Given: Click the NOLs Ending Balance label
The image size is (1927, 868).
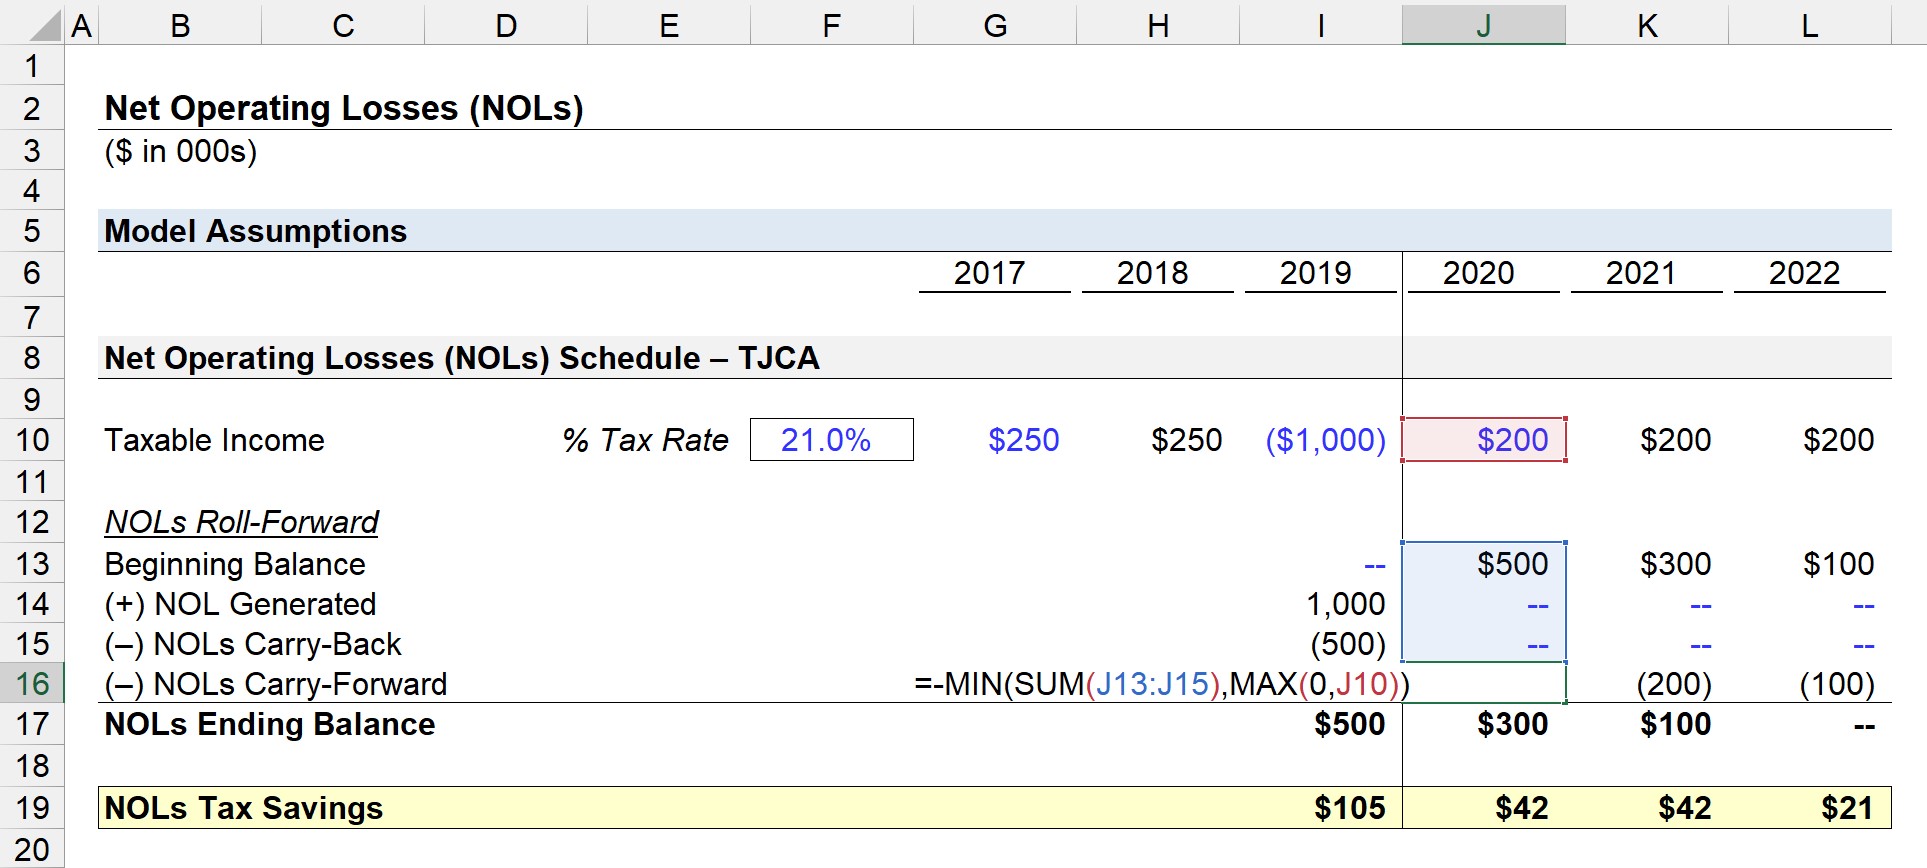Looking at the screenshot, I should (x=270, y=724).
